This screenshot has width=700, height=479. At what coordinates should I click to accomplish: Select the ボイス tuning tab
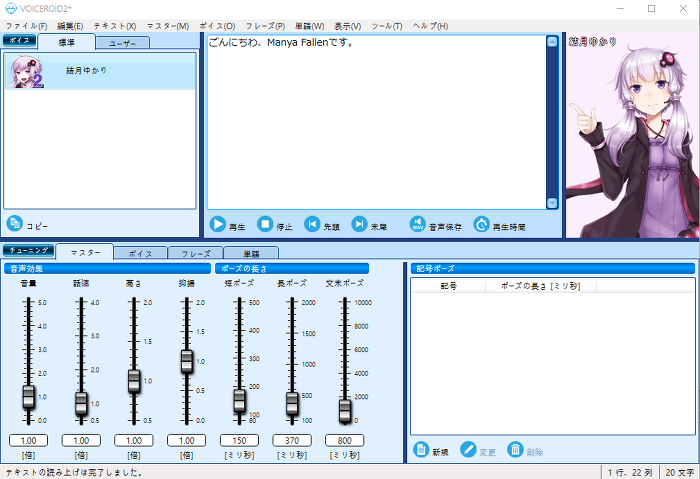pos(141,254)
